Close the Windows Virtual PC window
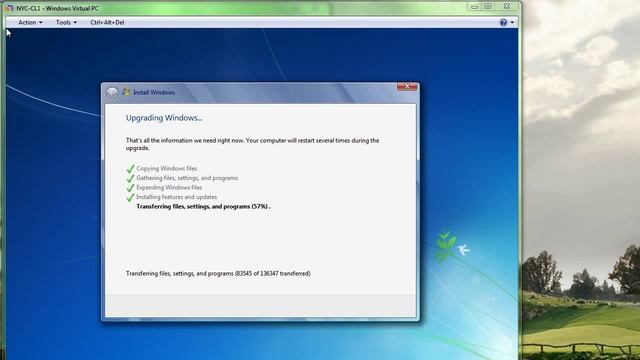640x360 pixels. click(x=507, y=7)
